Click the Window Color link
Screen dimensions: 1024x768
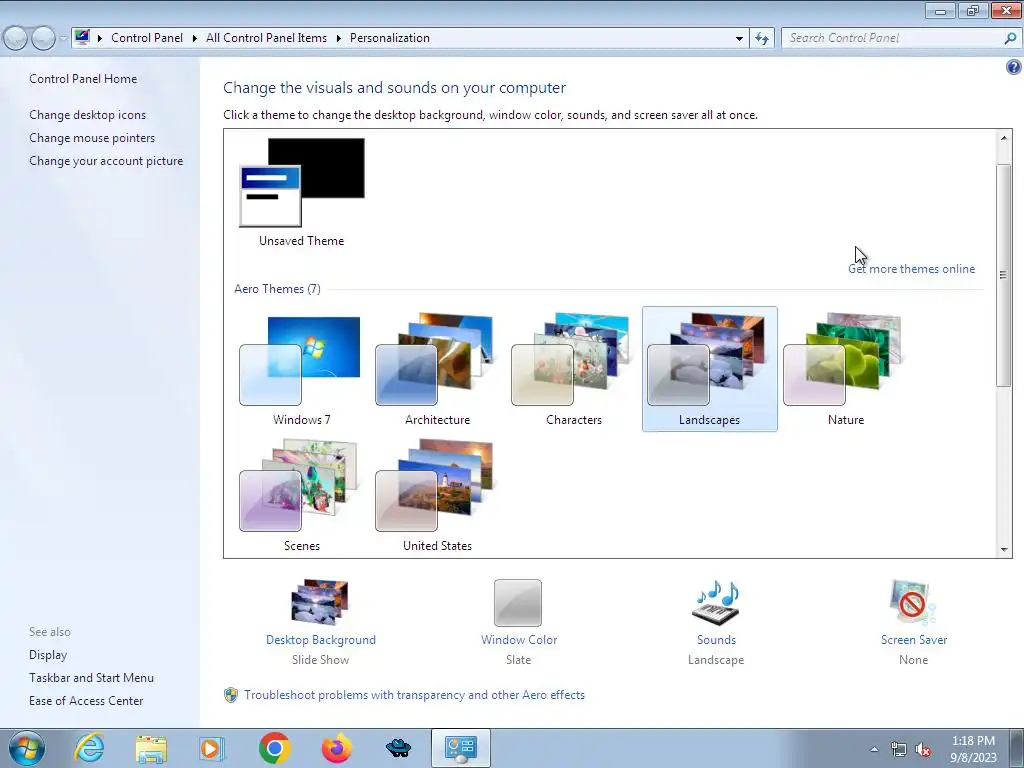pyautogui.click(x=519, y=640)
